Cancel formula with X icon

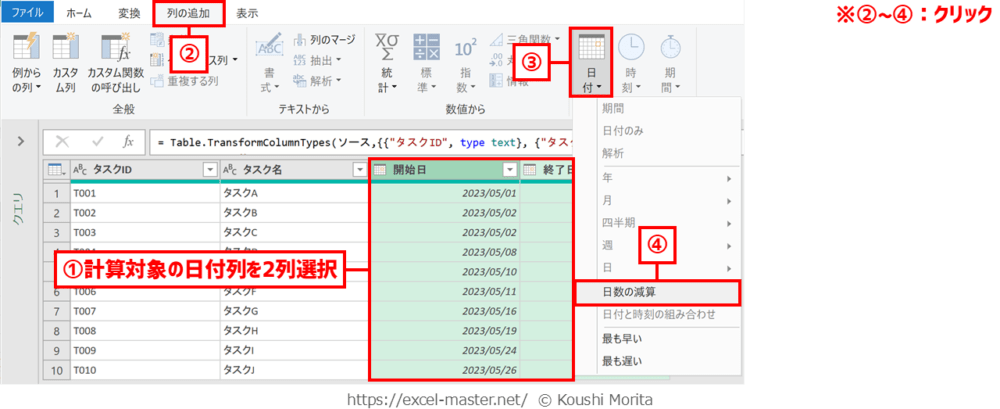(x=63, y=142)
